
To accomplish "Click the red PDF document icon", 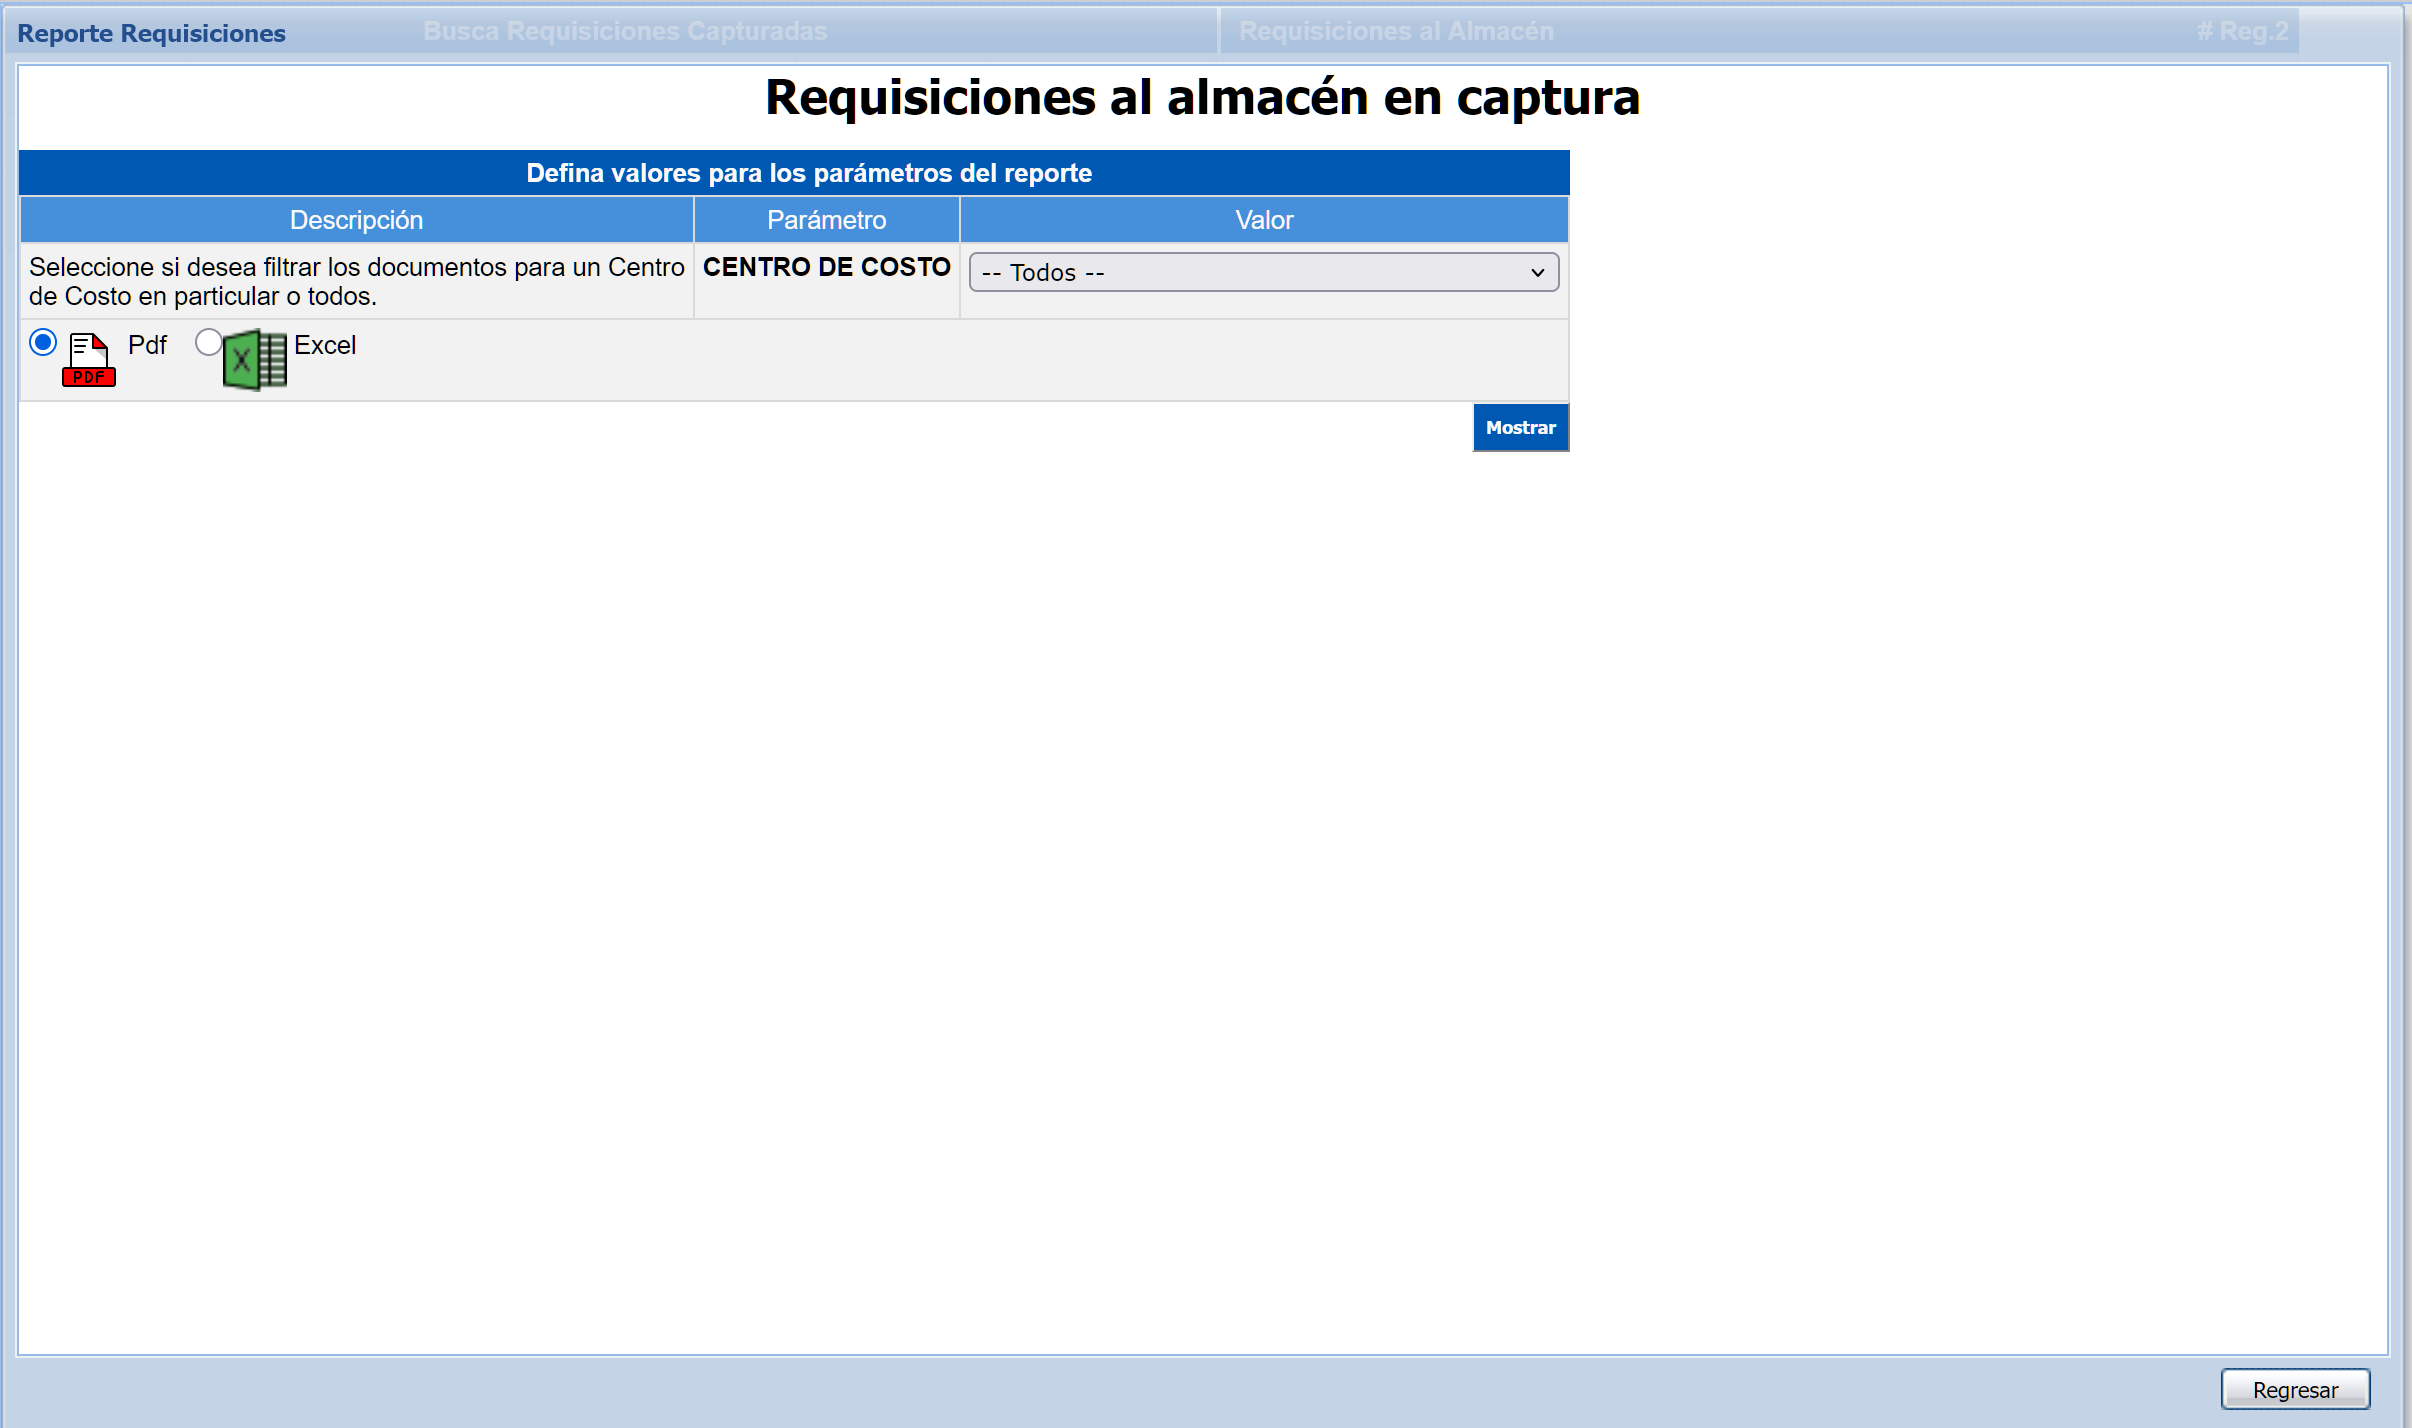I will pyautogui.click(x=89, y=360).
